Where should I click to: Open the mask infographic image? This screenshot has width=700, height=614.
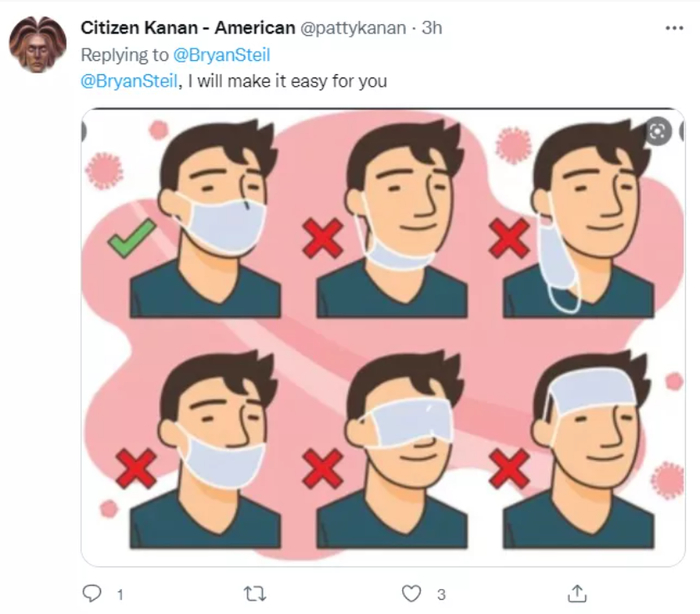pos(383,337)
